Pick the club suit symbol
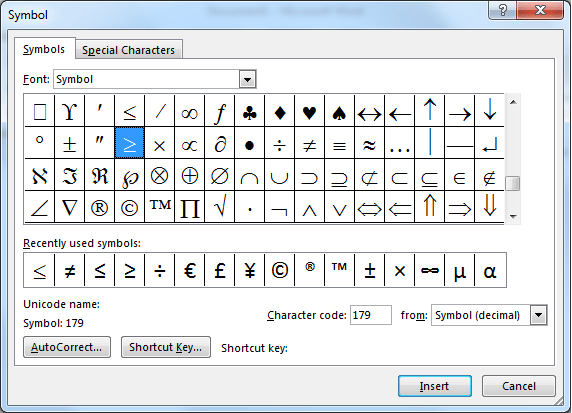 [x=250, y=111]
